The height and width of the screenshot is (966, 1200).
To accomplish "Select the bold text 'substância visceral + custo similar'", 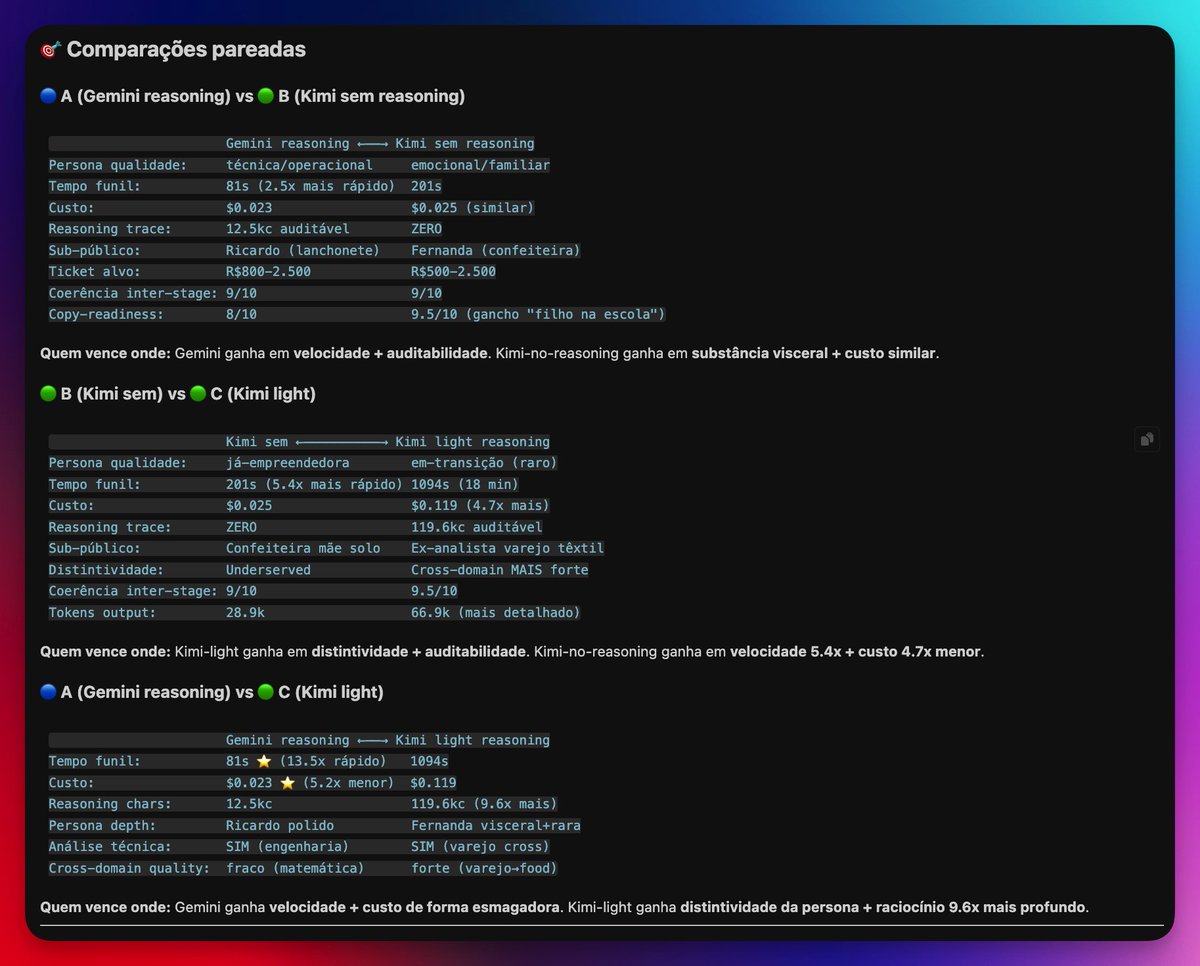I will click(815, 354).
